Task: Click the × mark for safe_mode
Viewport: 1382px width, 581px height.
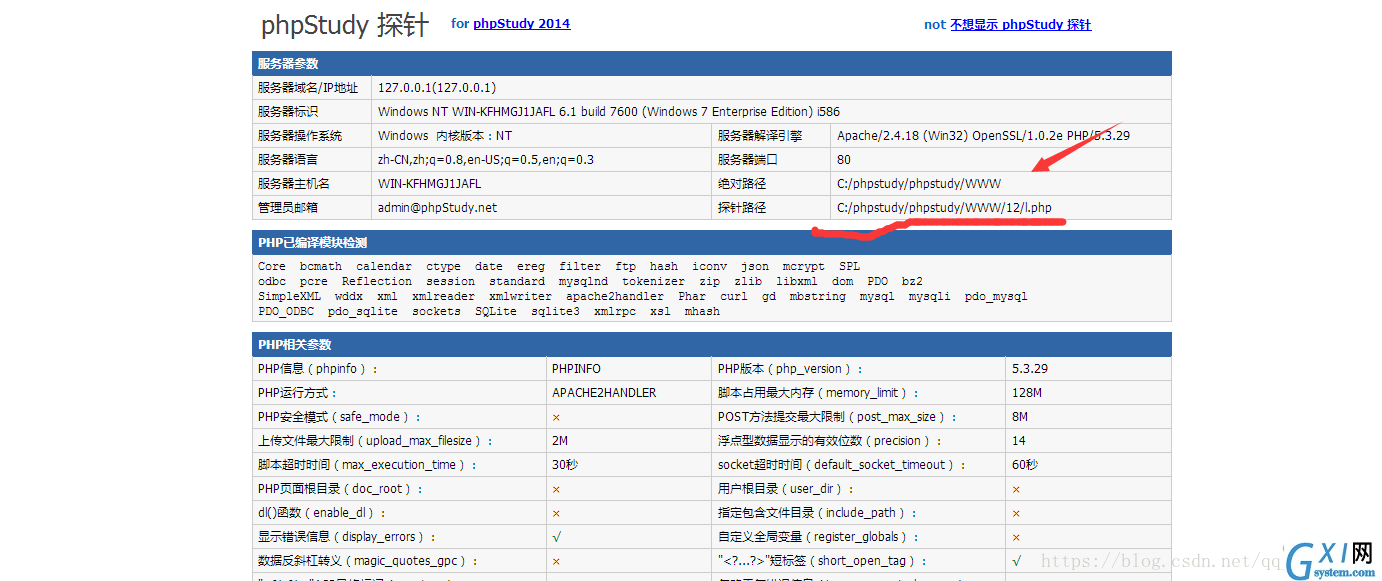Action: tap(556, 417)
